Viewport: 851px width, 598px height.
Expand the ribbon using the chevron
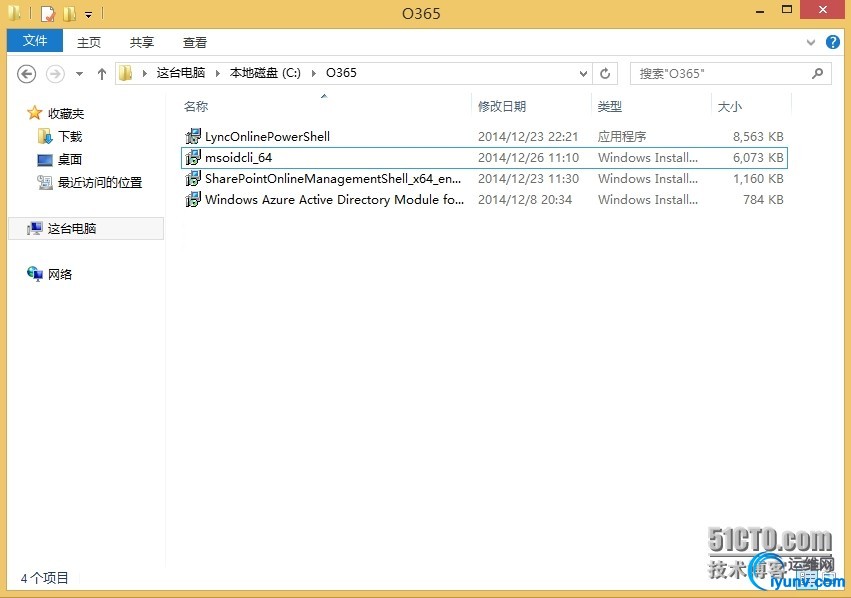[x=811, y=42]
